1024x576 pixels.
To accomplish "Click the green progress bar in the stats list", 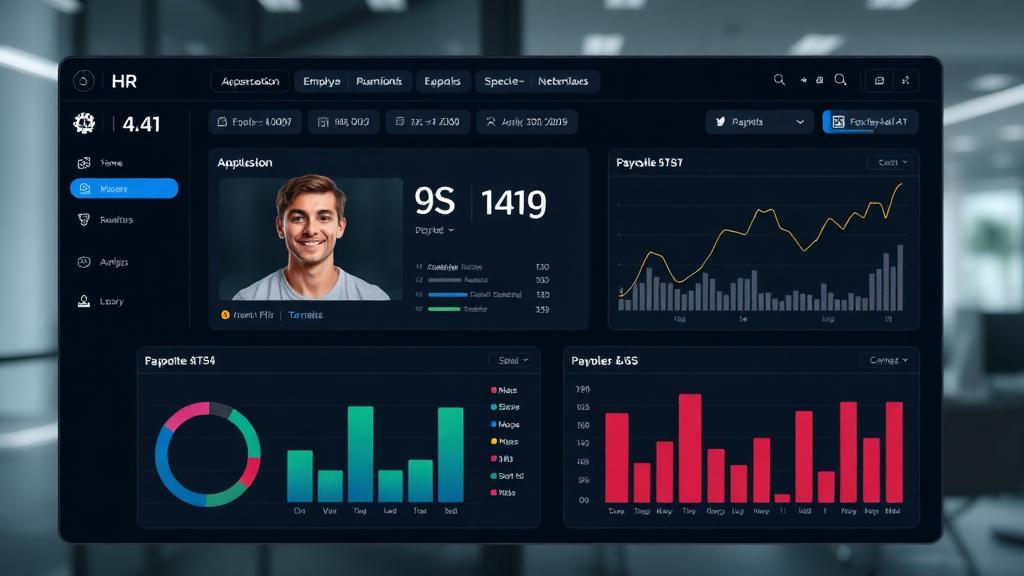I will point(444,309).
